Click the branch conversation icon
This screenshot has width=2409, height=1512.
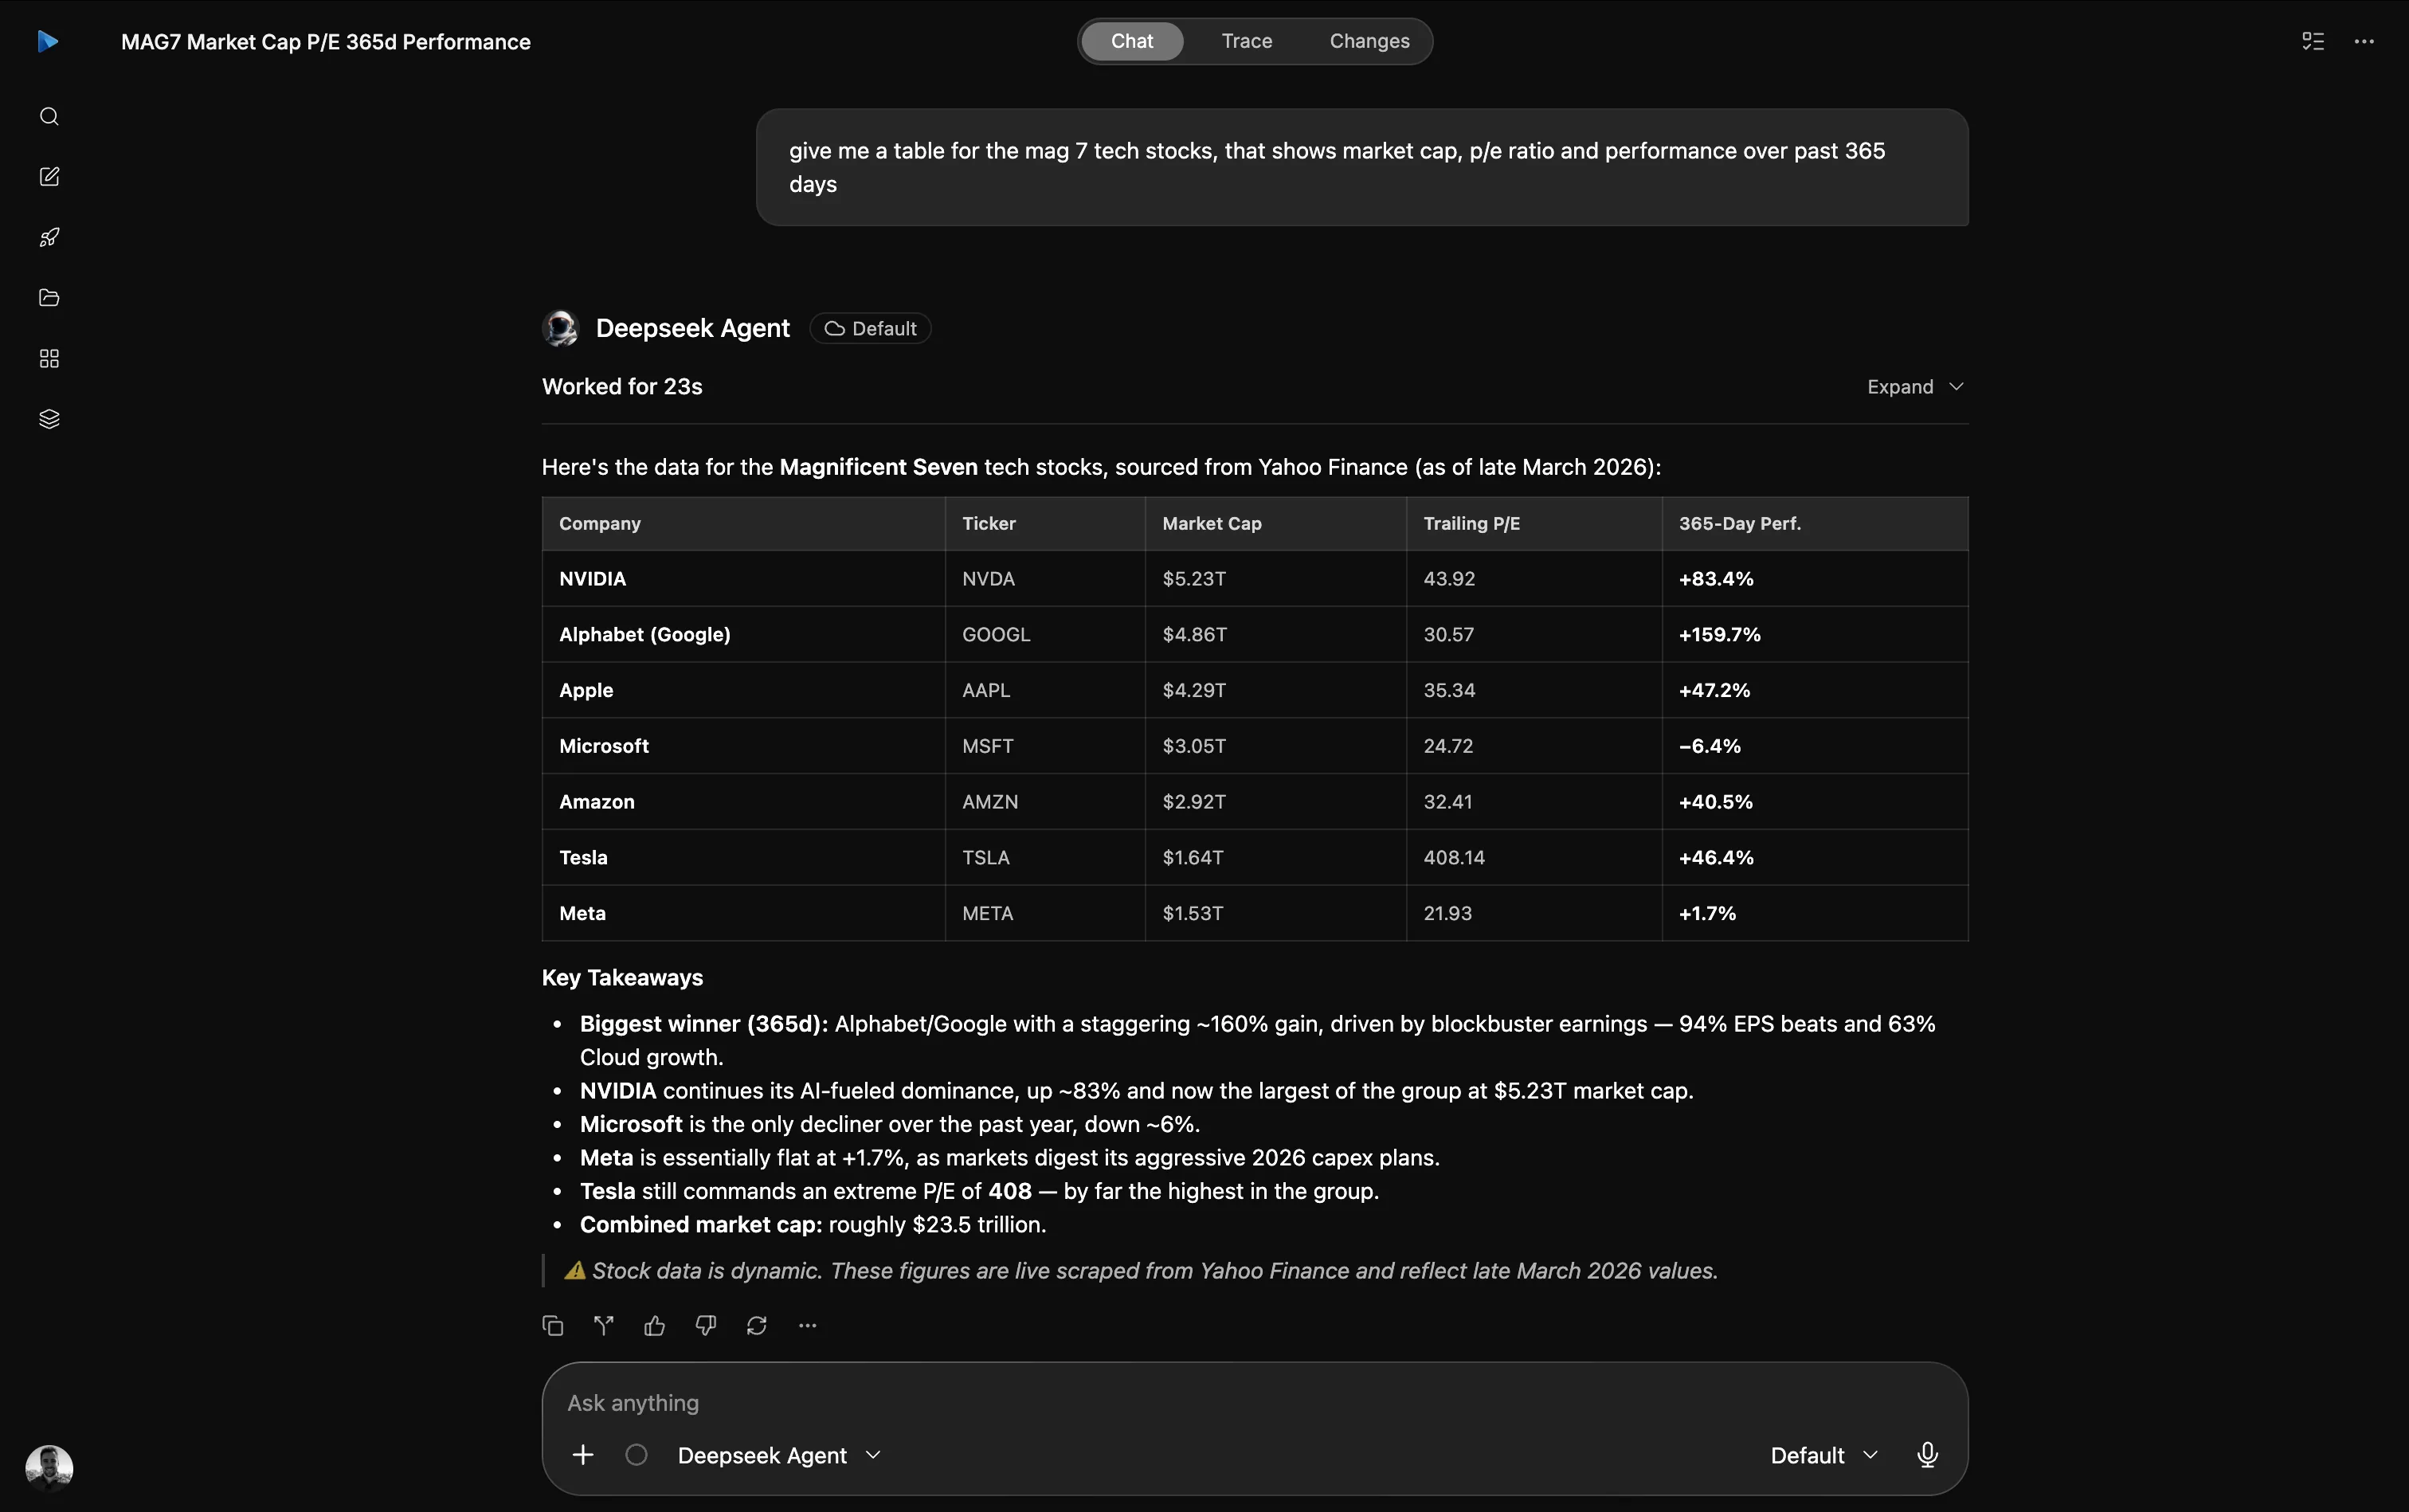[604, 1325]
